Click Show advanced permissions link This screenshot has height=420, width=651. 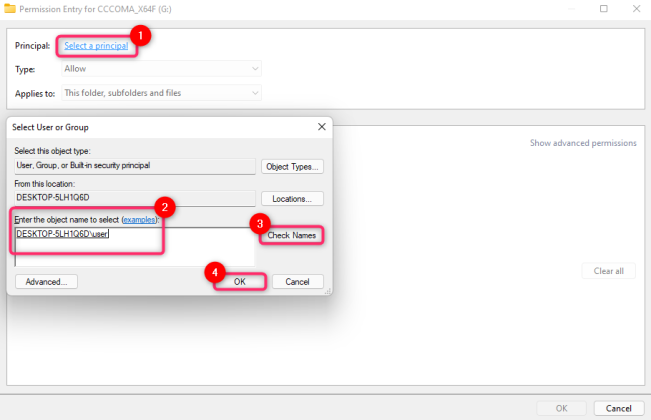coord(583,143)
